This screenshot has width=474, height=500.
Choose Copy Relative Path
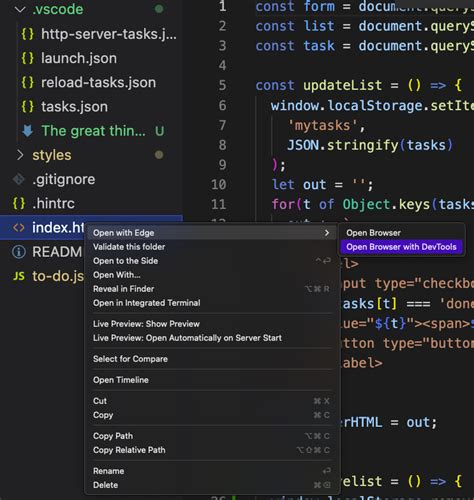click(x=212, y=450)
